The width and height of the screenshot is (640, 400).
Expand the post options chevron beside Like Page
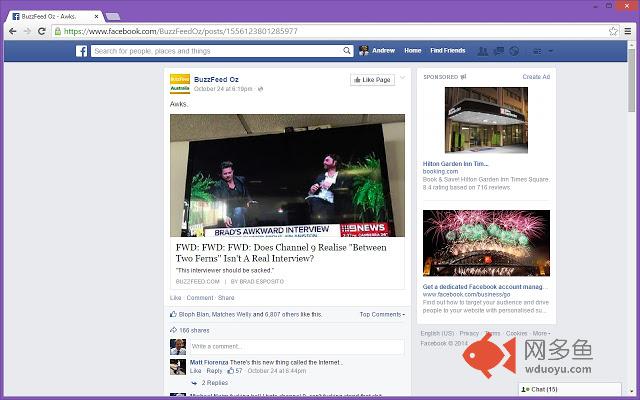coord(402,78)
